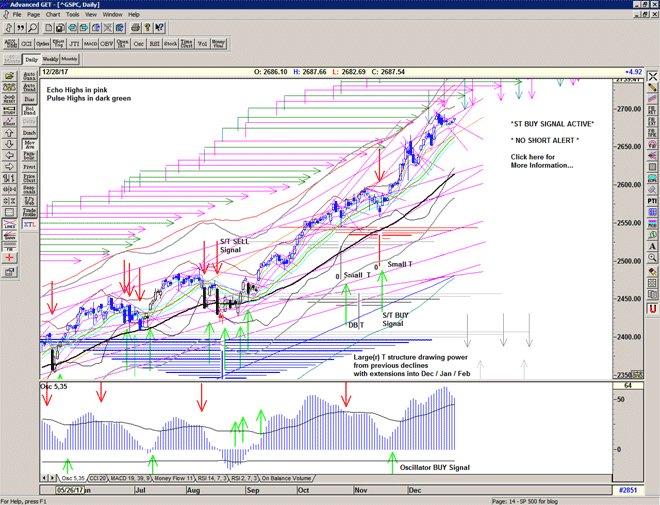Open the Chart menu

tap(52, 15)
